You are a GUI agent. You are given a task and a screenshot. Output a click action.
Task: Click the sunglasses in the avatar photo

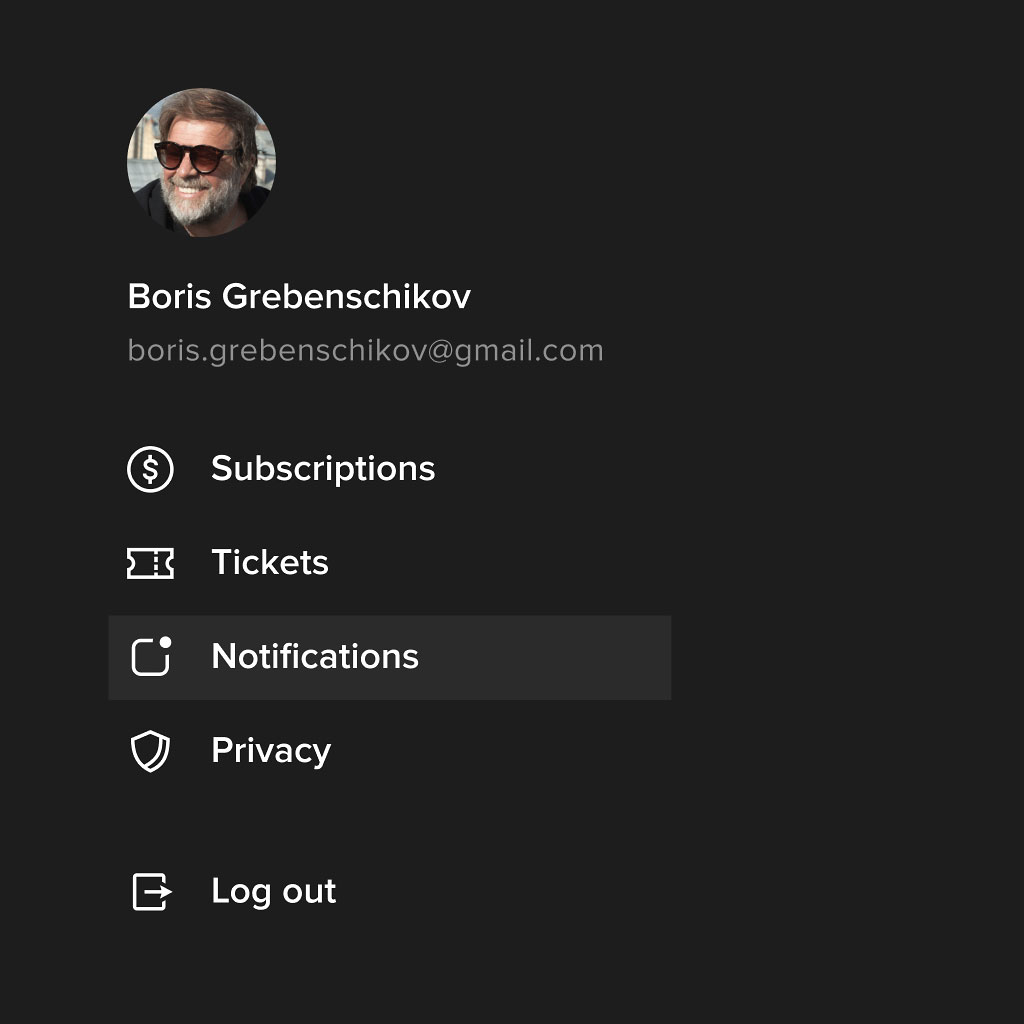point(196,157)
